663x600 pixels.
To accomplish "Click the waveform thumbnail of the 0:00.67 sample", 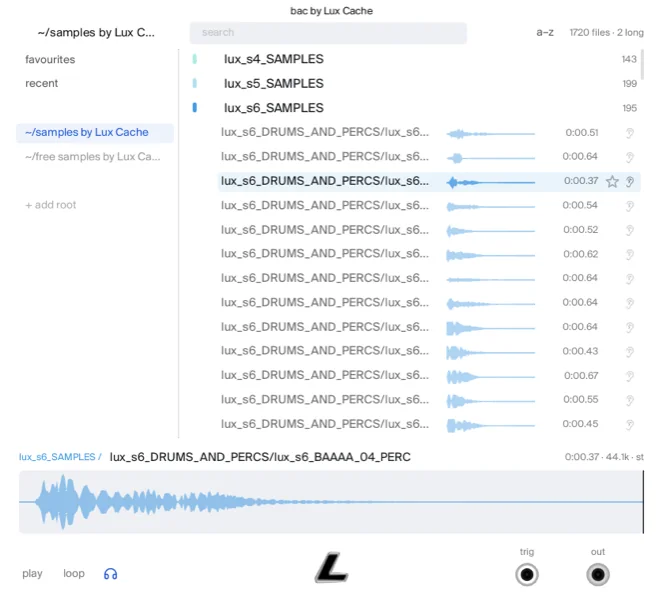I will click(490, 377).
